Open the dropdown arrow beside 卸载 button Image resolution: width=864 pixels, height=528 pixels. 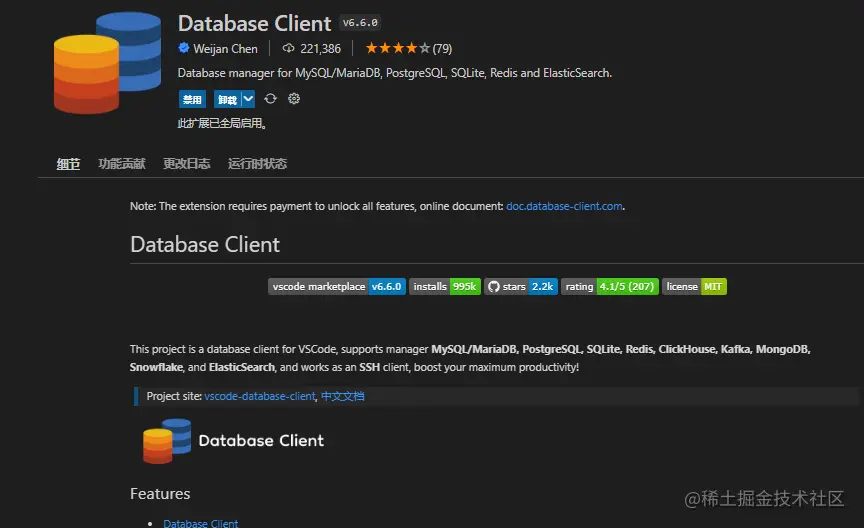[x=248, y=99]
